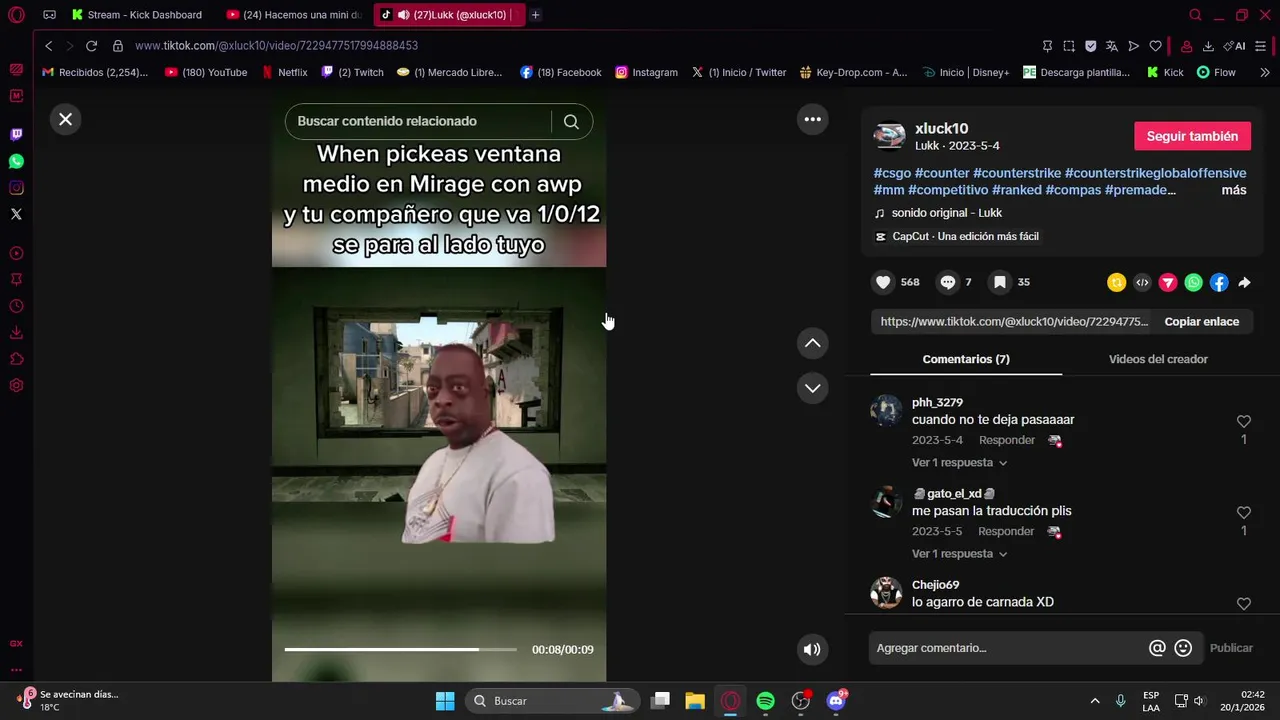Like the video with the heart icon

[x=883, y=282]
